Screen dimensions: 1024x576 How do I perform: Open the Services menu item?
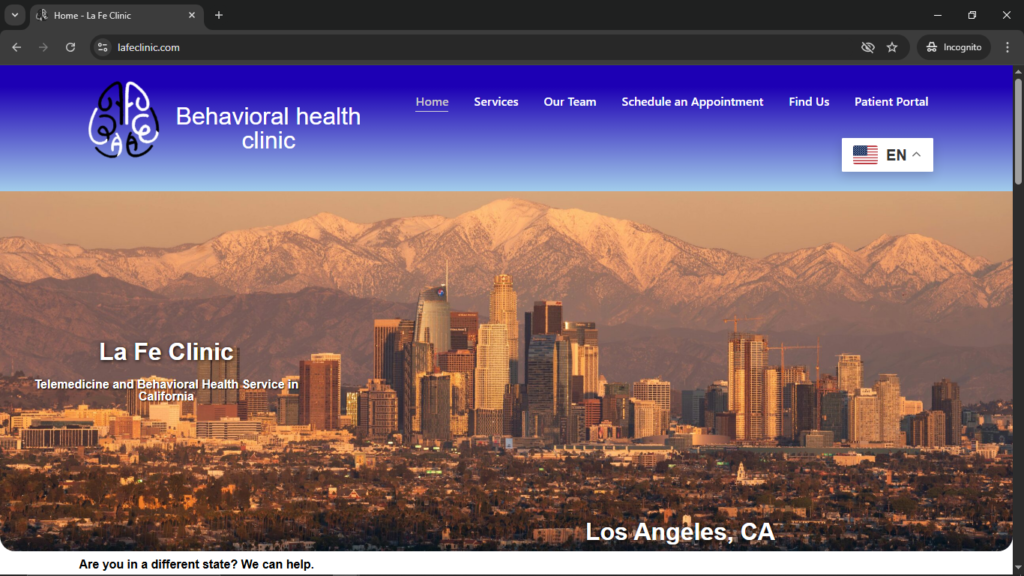click(496, 102)
